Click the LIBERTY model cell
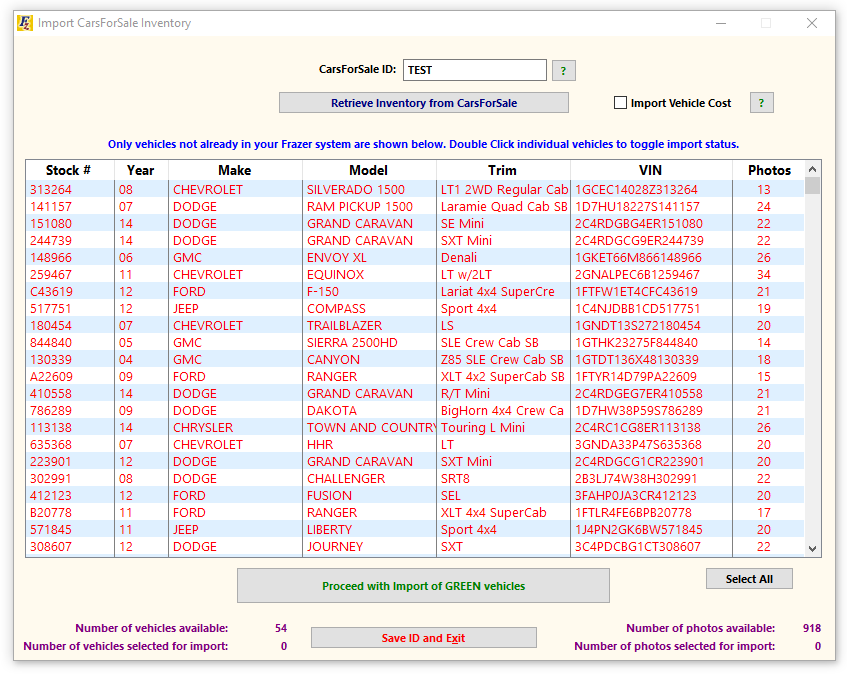The height and width of the screenshot is (675, 847). point(329,530)
